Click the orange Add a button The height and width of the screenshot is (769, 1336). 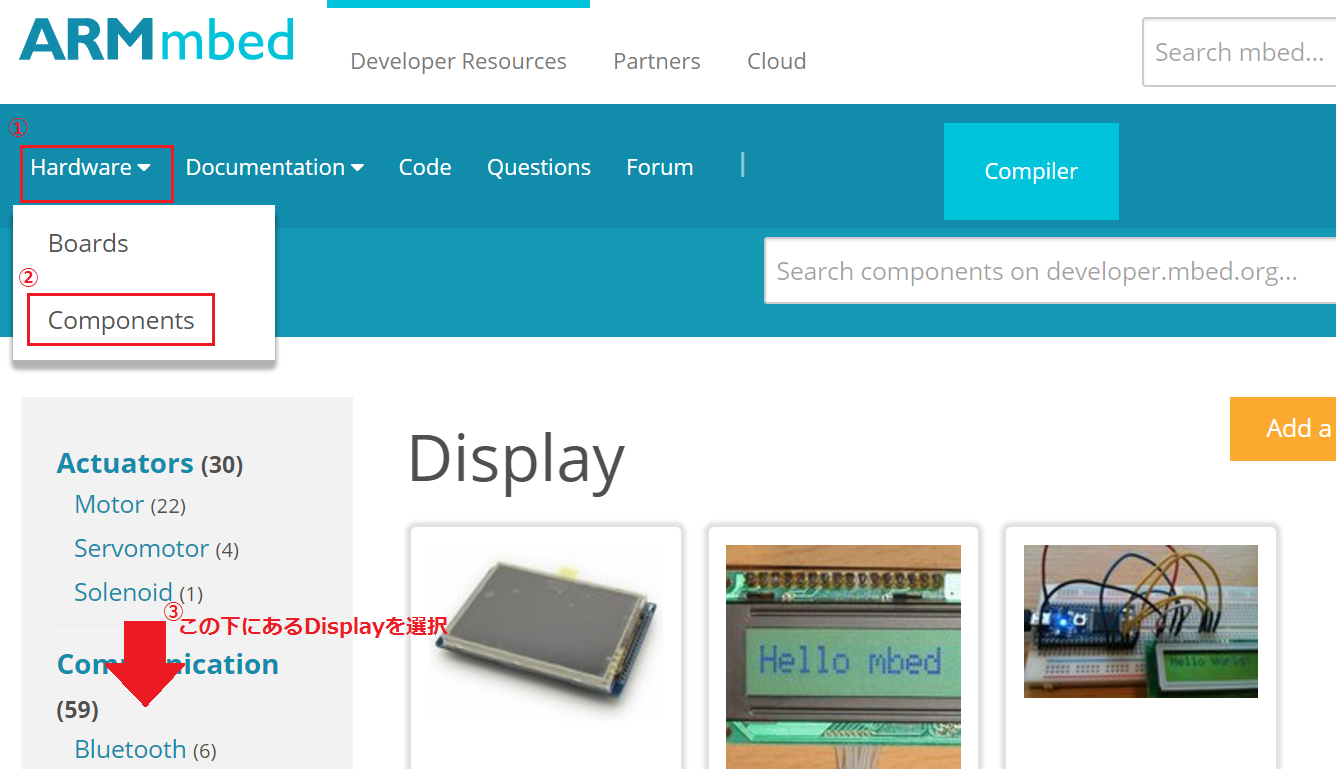click(x=1283, y=429)
